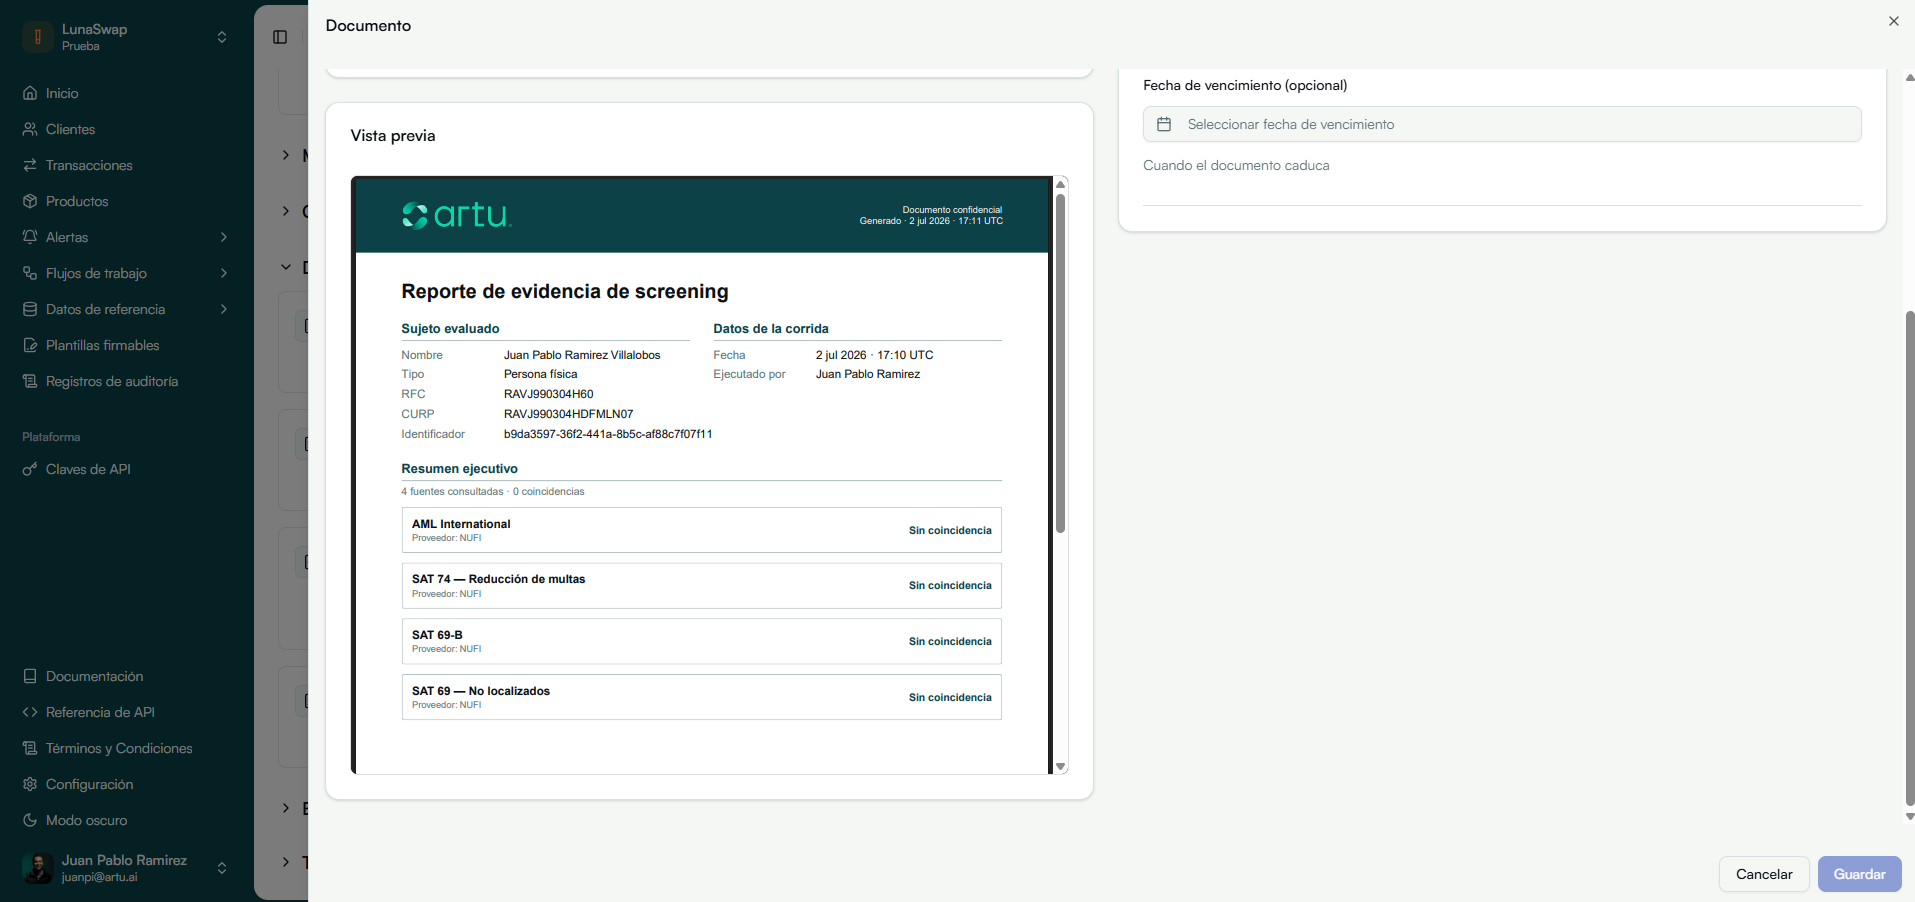
Task: Click preview scrollbar down arrow
Action: point(1060,767)
